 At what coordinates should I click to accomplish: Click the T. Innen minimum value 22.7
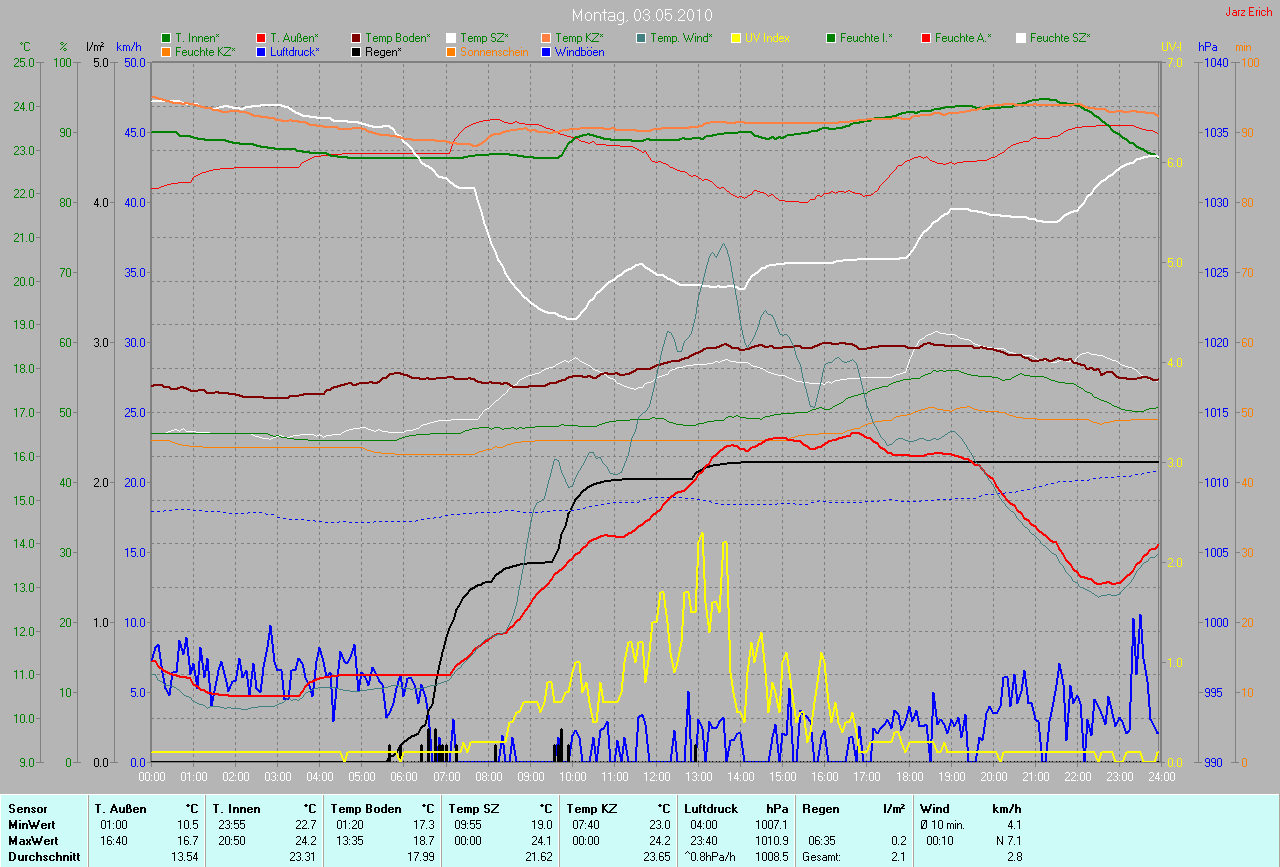(306, 823)
